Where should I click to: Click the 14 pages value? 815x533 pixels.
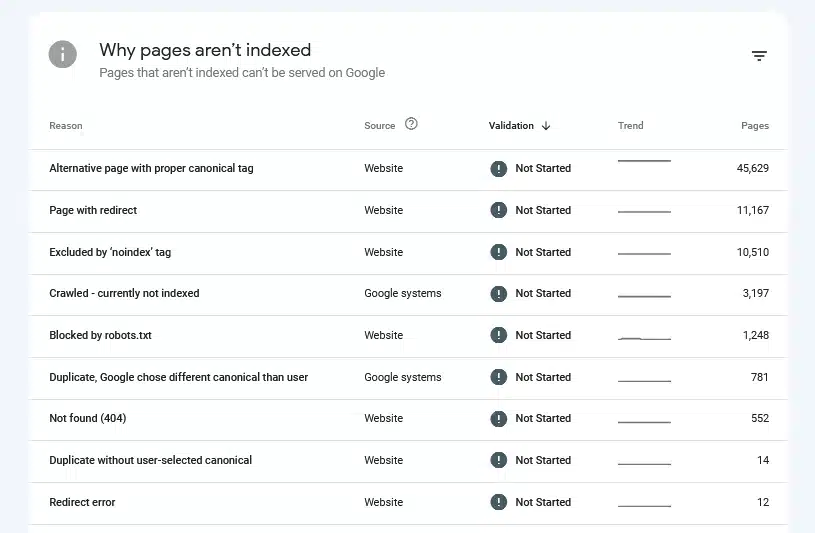click(763, 460)
